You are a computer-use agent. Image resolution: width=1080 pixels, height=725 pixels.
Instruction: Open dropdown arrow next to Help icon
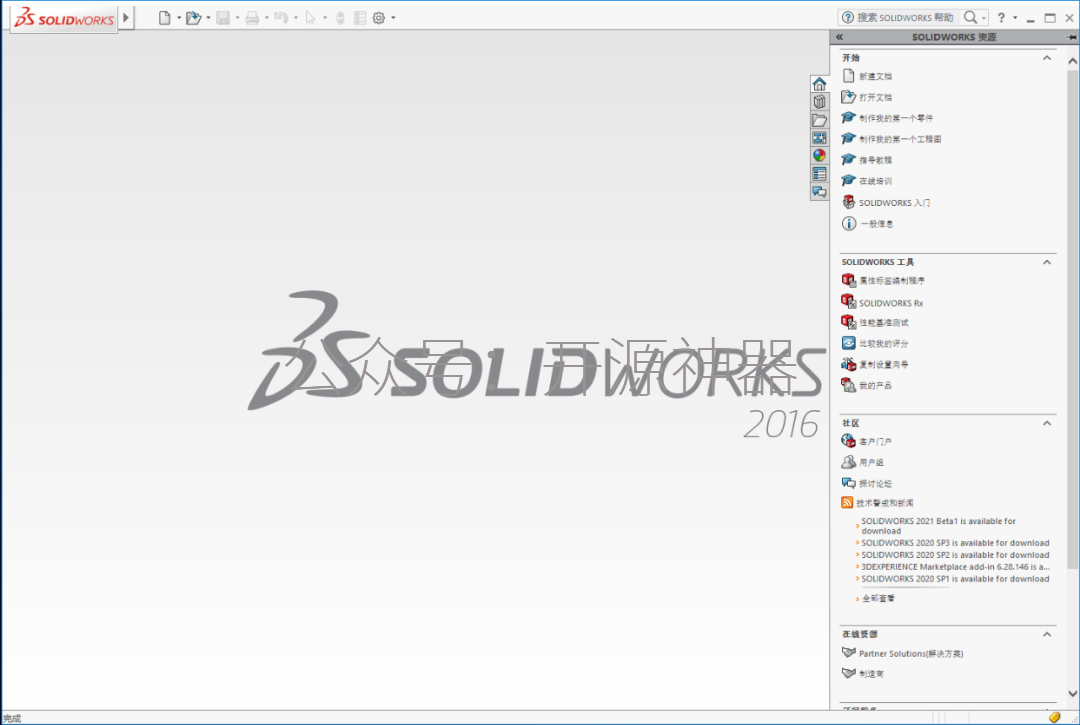(1015, 18)
